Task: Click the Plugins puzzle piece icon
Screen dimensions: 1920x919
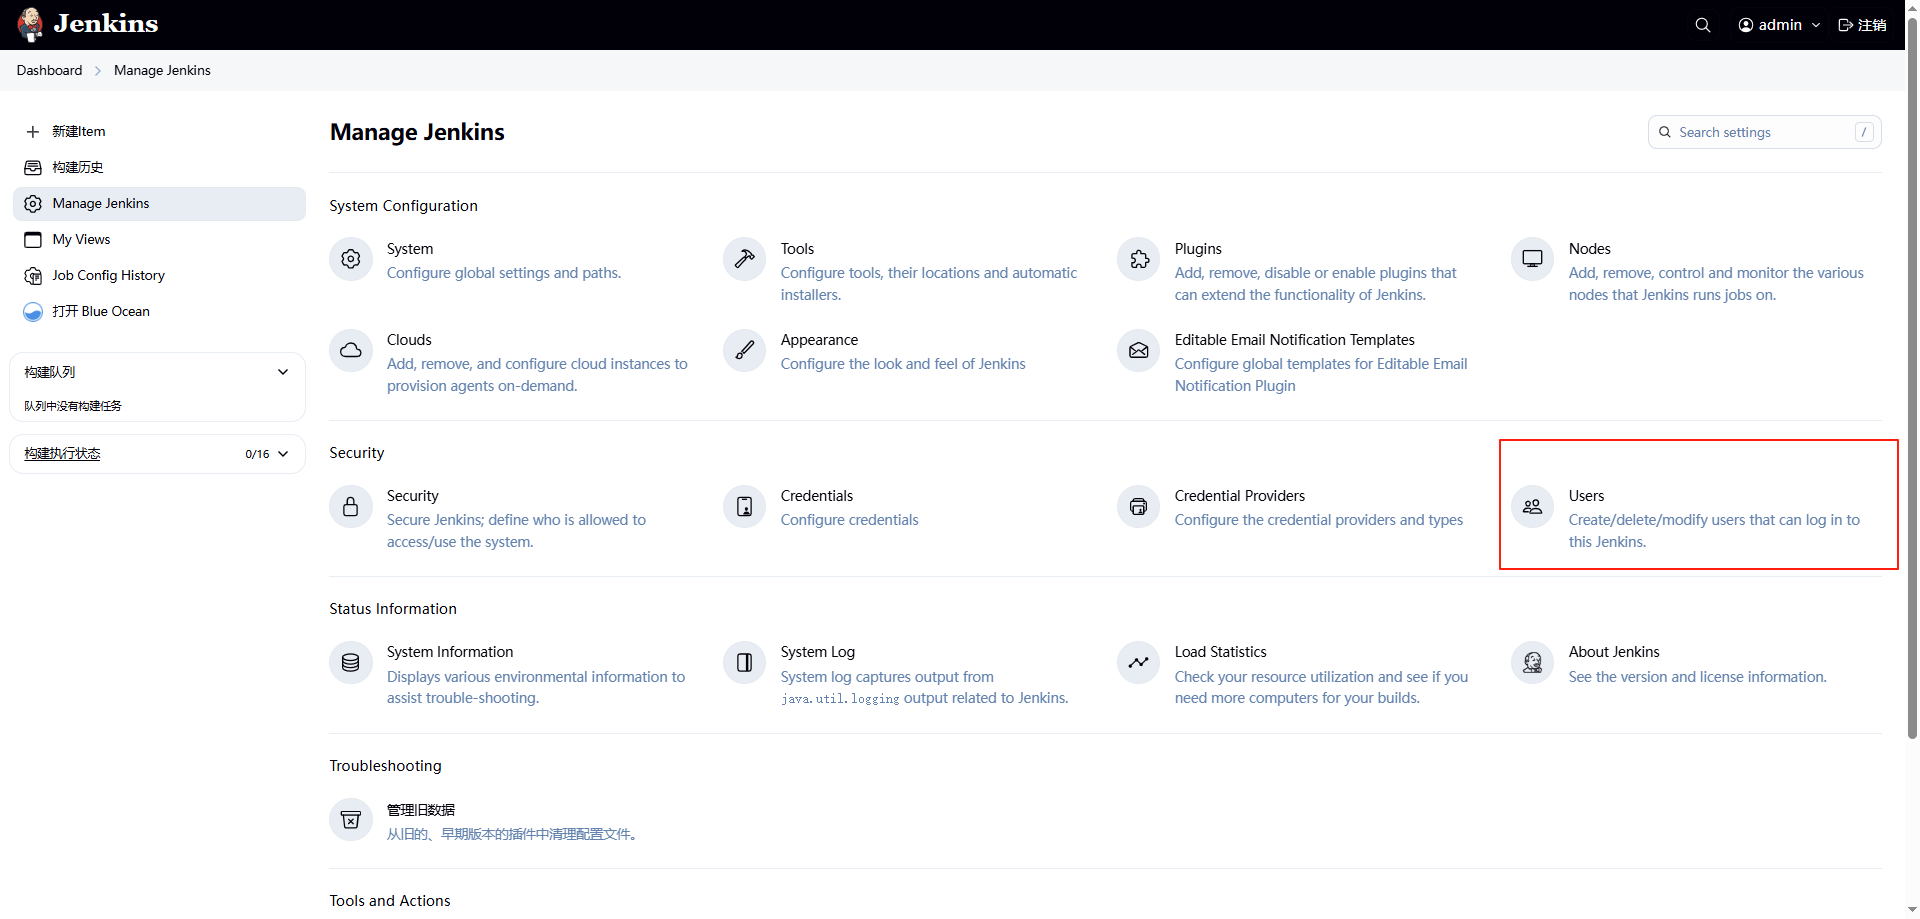Action: [1138, 260]
